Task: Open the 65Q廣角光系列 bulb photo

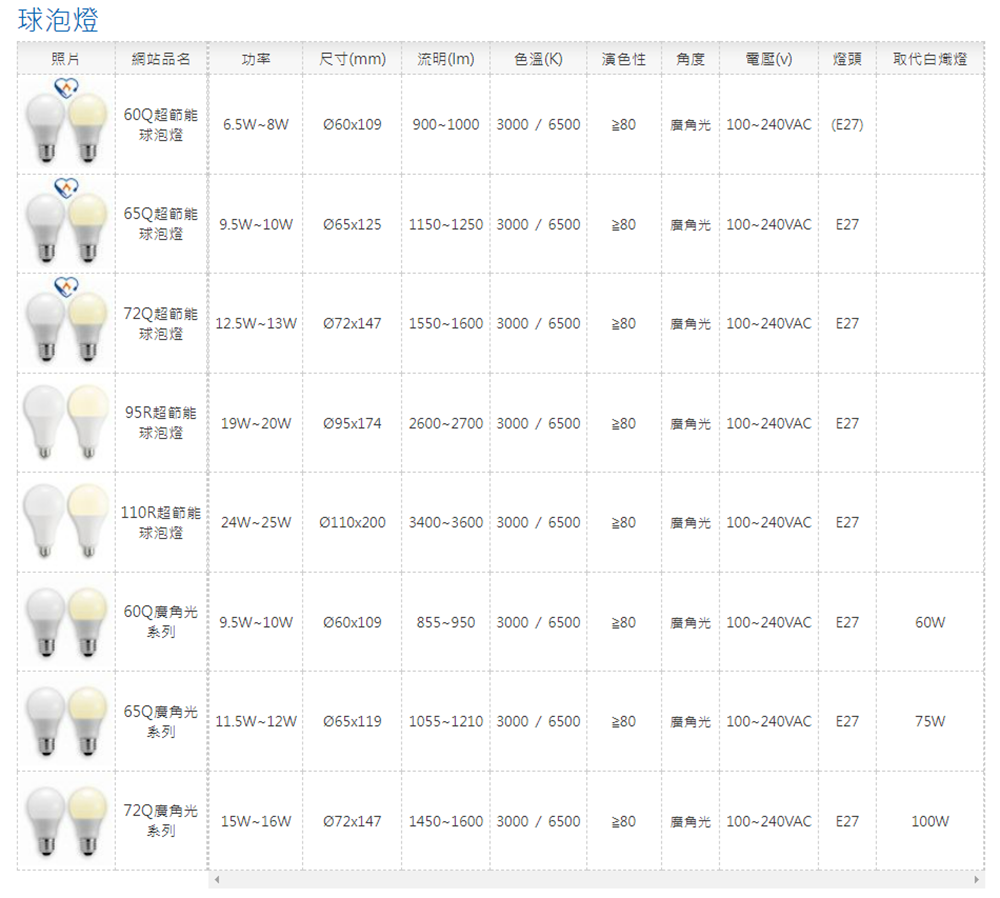Action: tap(66, 721)
